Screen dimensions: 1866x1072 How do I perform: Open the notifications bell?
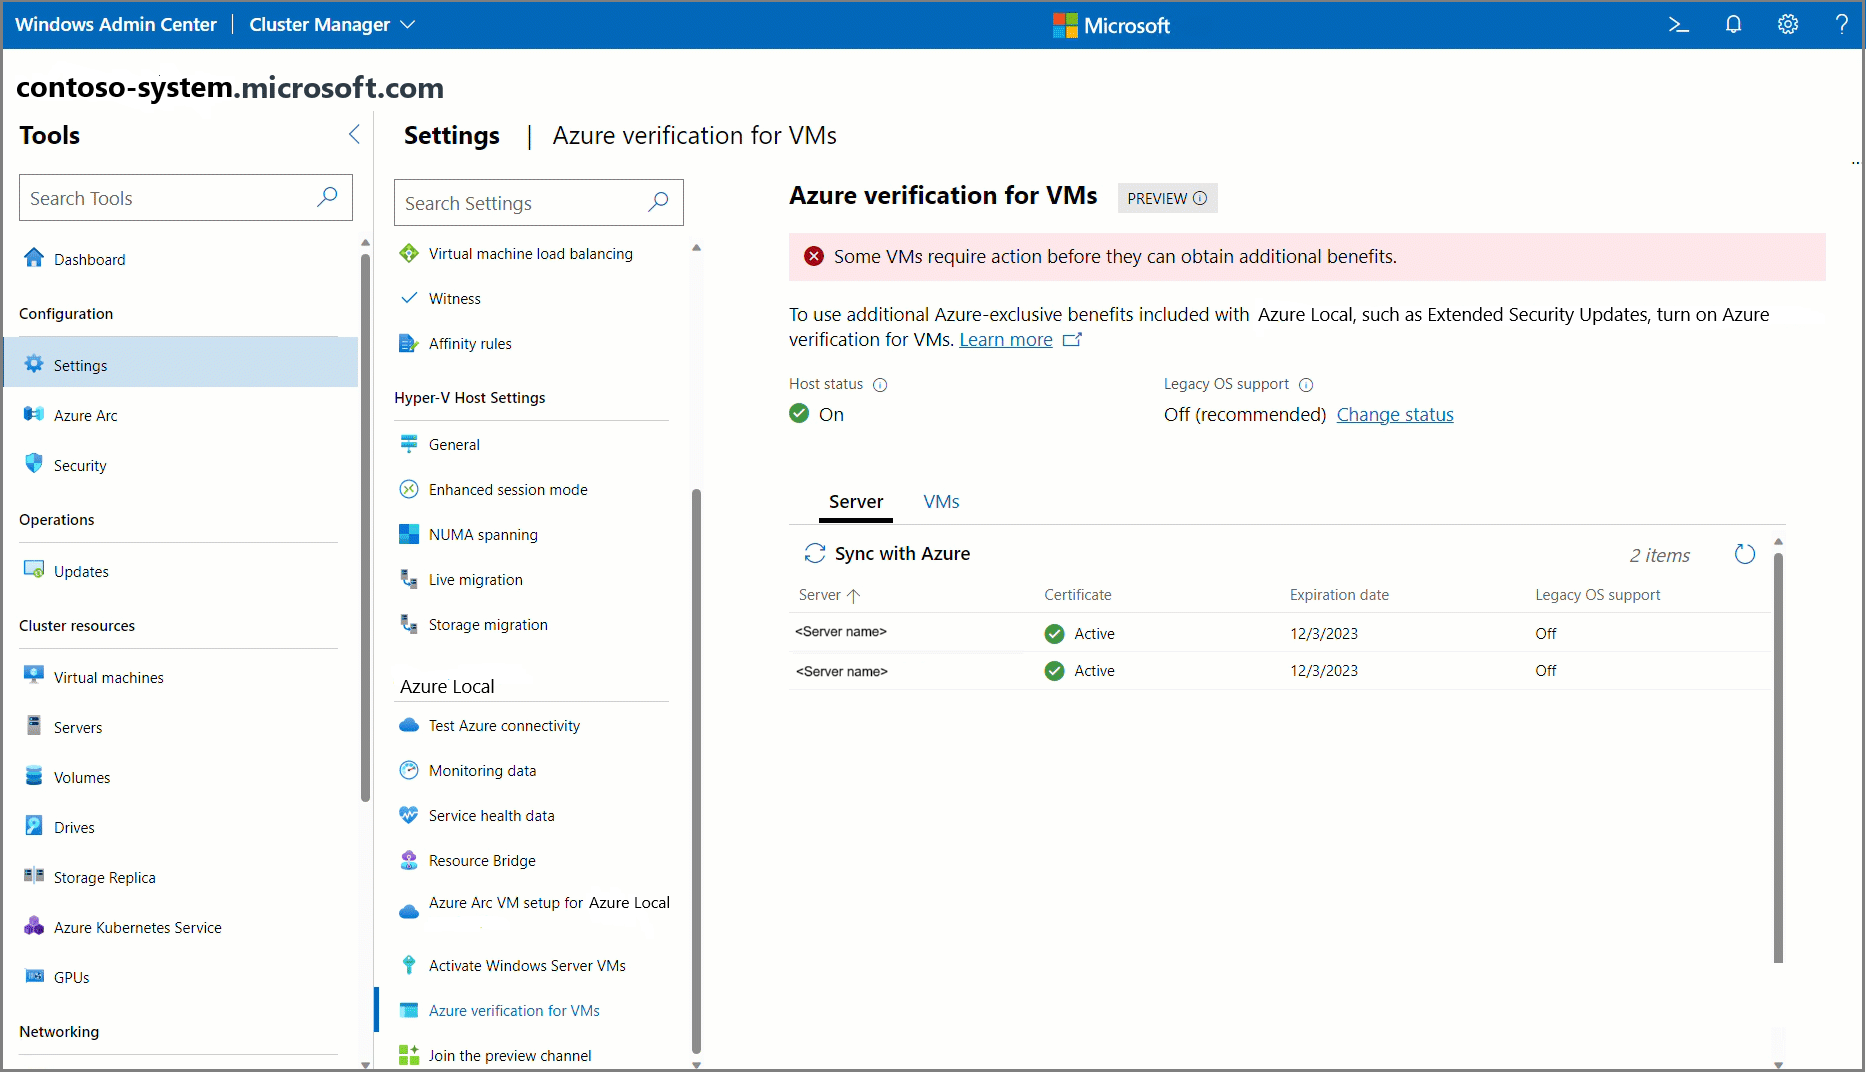(x=1733, y=25)
